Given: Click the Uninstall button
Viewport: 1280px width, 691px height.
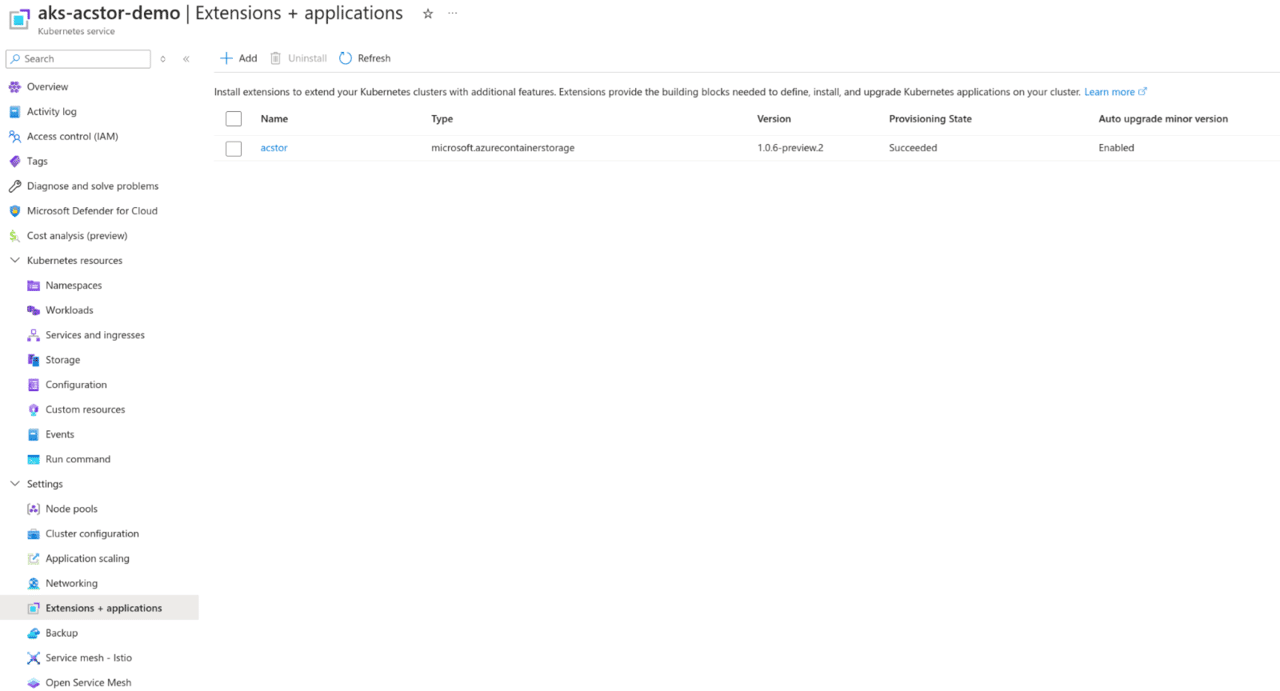Looking at the screenshot, I should pos(299,58).
